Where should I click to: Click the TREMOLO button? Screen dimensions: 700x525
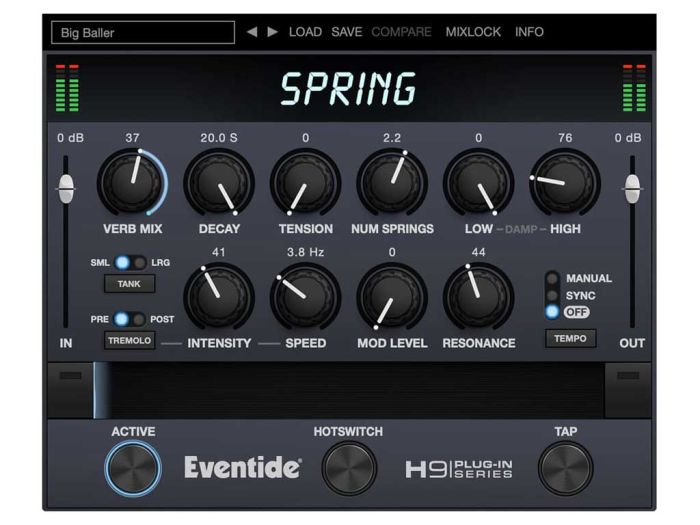[129, 340]
